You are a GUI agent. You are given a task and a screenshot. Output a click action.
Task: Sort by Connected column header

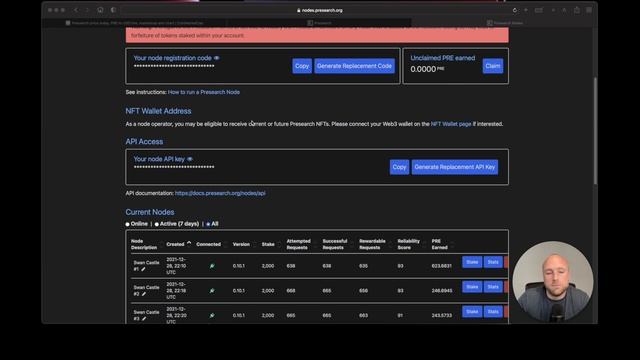tap(208, 244)
